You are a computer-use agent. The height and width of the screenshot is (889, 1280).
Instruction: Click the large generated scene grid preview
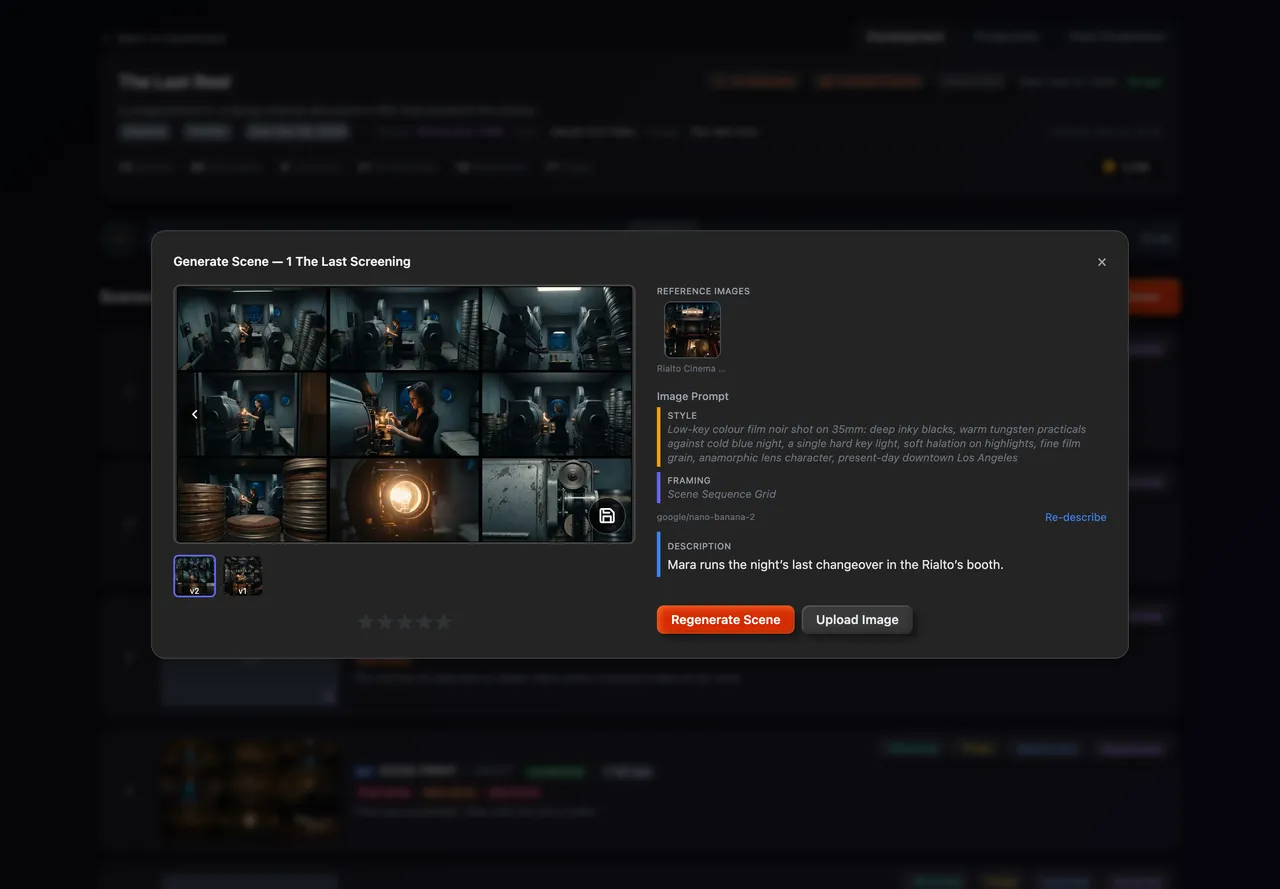pos(404,414)
